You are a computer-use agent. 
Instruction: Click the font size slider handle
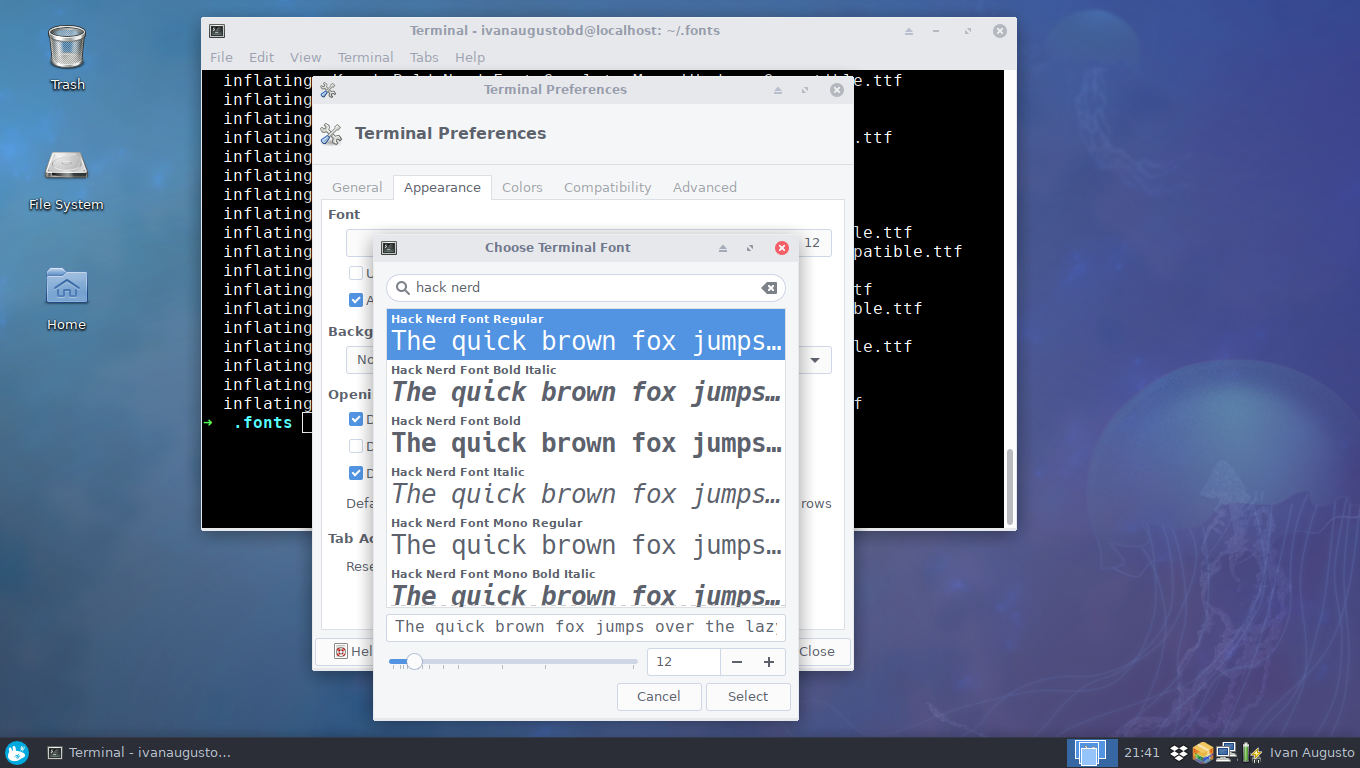[414, 661]
